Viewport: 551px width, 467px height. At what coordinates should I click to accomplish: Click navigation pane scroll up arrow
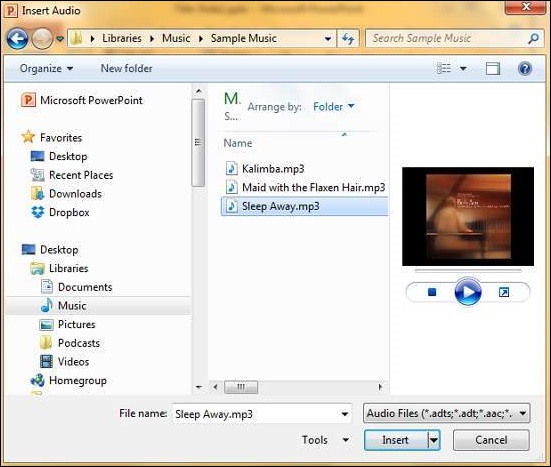click(x=199, y=91)
